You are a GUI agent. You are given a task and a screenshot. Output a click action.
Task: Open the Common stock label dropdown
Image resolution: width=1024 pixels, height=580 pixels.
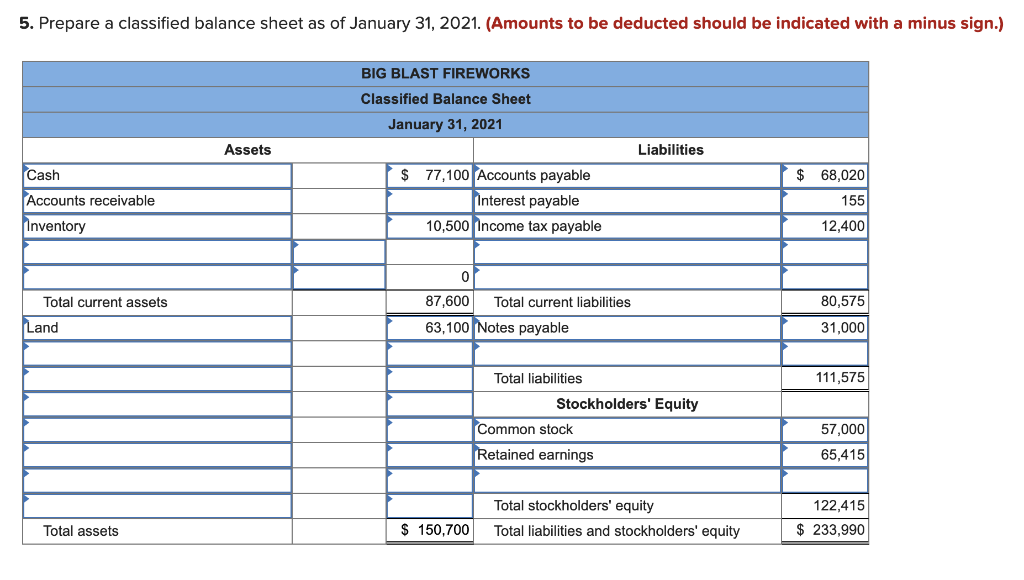[x=620, y=429]
